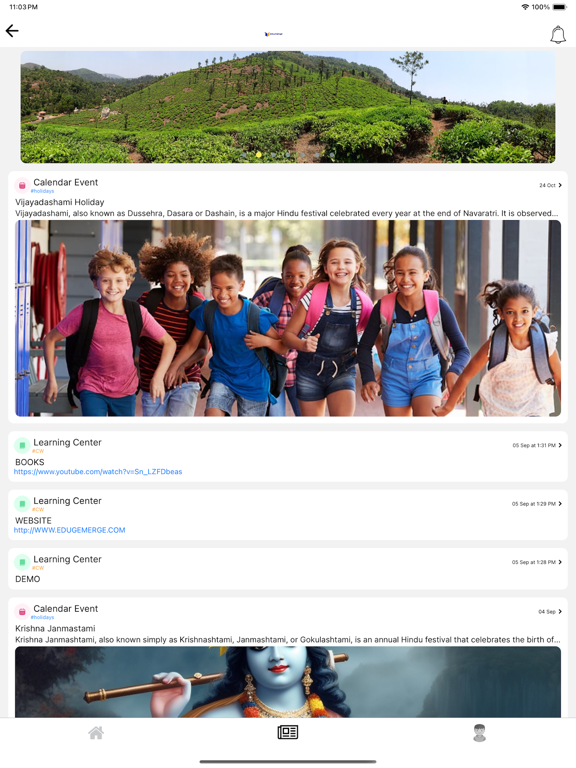Image resolution: width=576 pixels, height=768 pixels.
Task: Tap the #CW tag on the WEBSITE post
Action: 38,509
